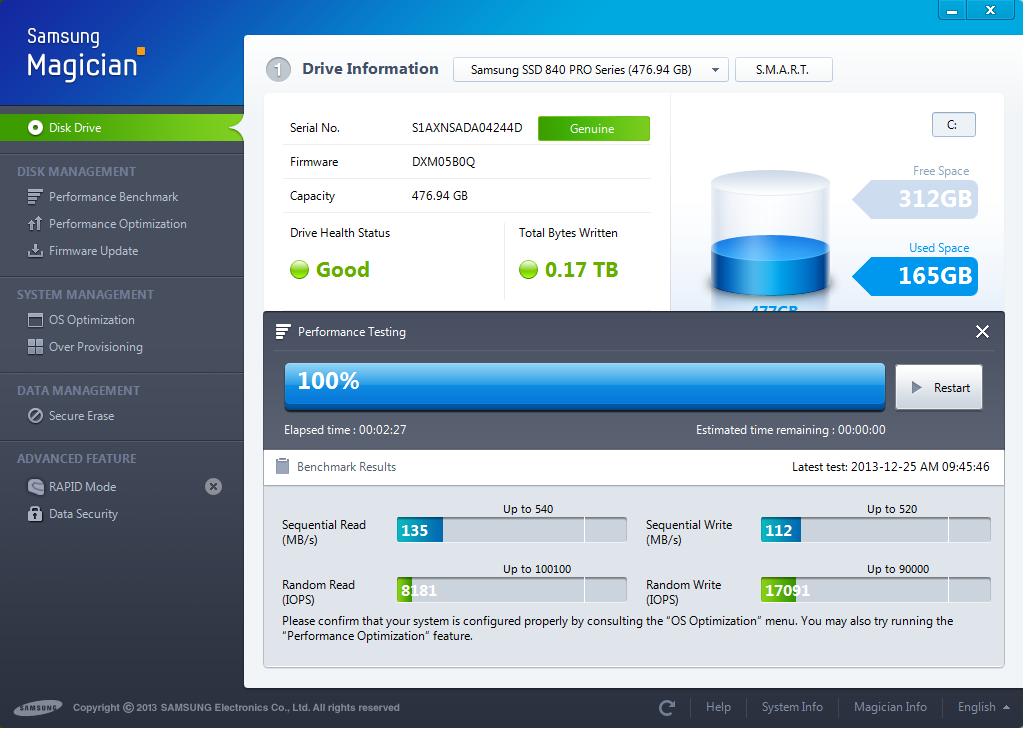The height and width of the screenshot is (729, 1023).
Task: Select Disk Drive in the sidebar
Action: pos(75,128)
